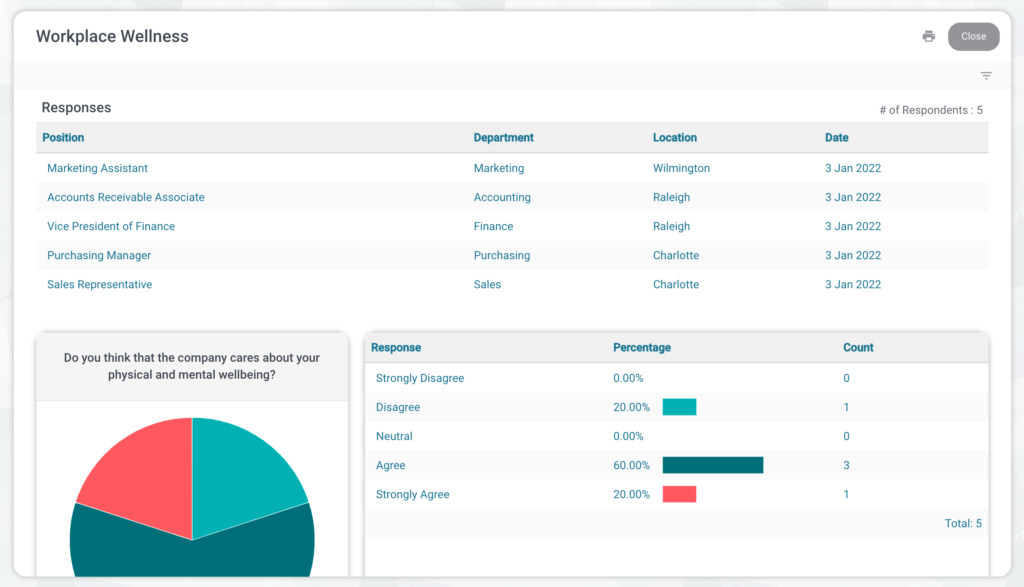Image resolution: width=1024 pixels, height=587 pixels.
Task: Click the print icon
Action: (928, 37)
